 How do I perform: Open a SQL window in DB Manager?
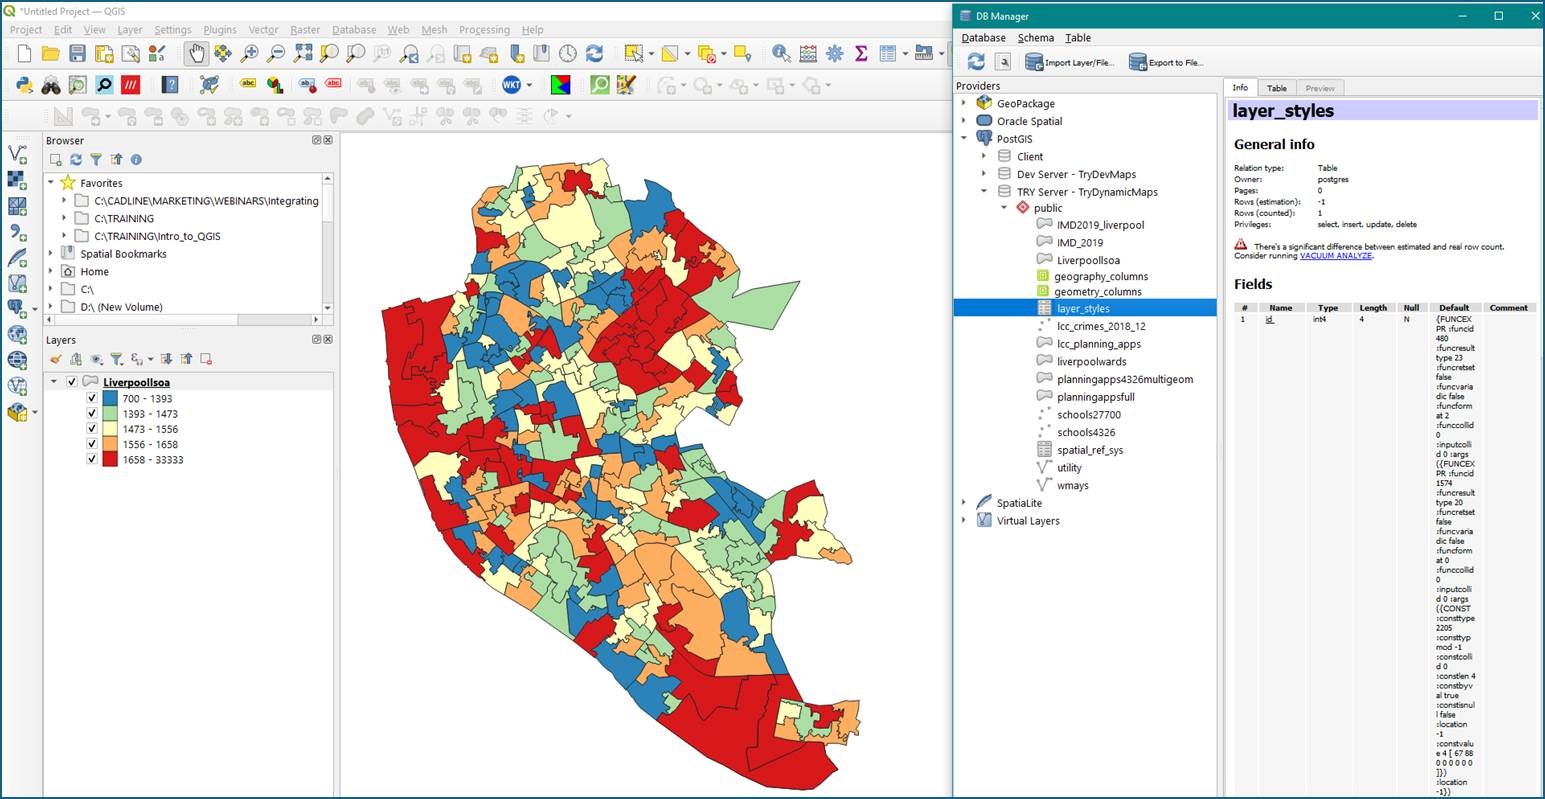[x=1004, y=61]
